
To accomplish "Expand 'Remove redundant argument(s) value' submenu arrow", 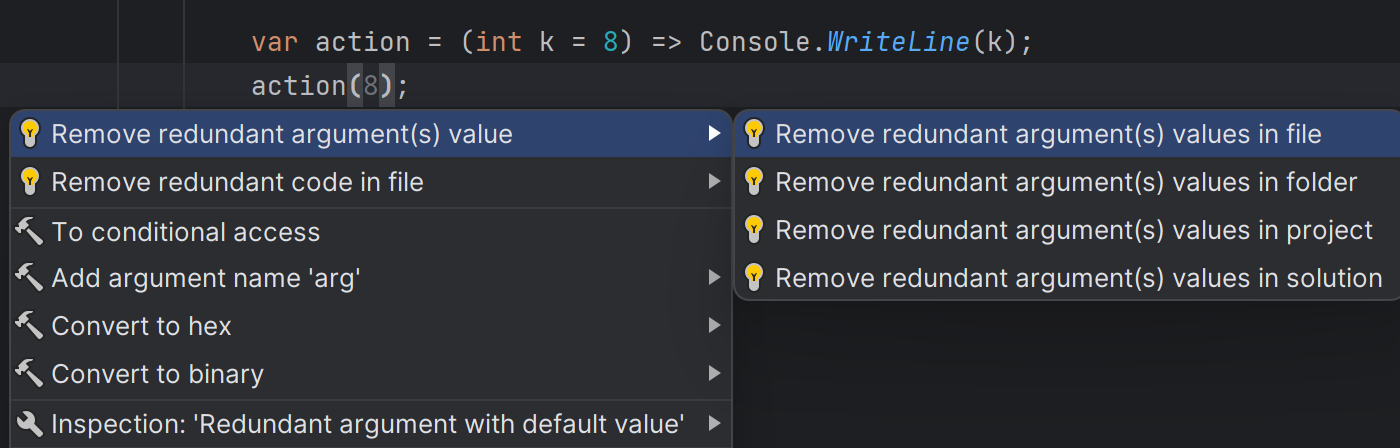I will click(x=713, y=134).
